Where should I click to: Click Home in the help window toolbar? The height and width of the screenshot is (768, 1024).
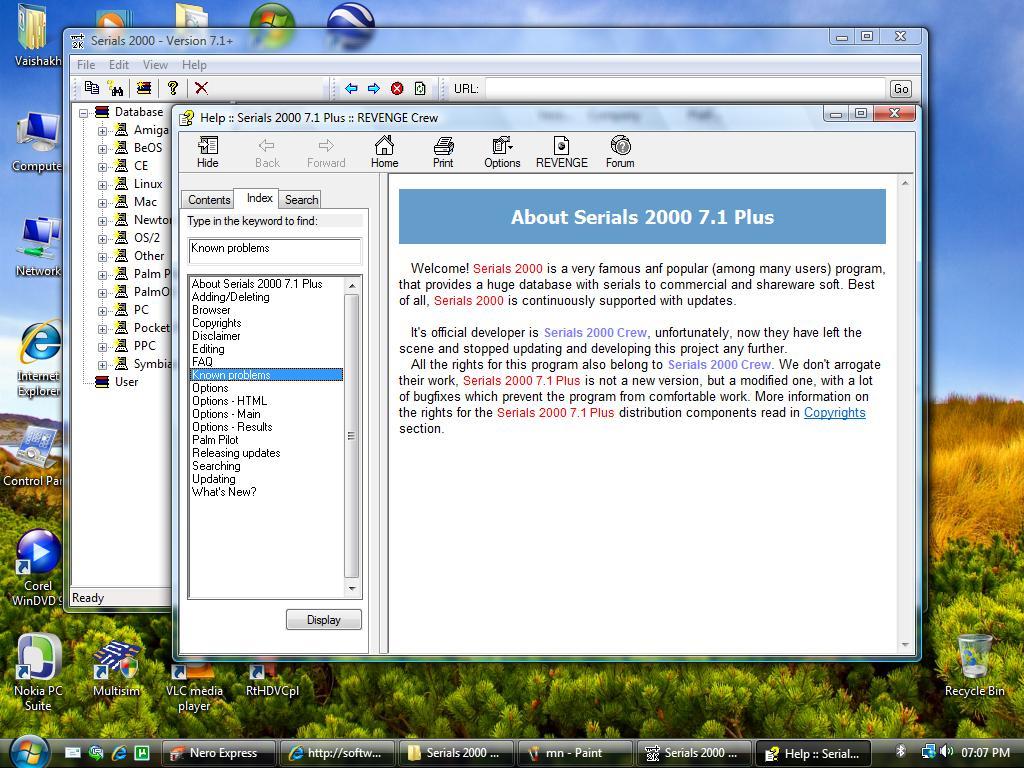click(384, 150)
